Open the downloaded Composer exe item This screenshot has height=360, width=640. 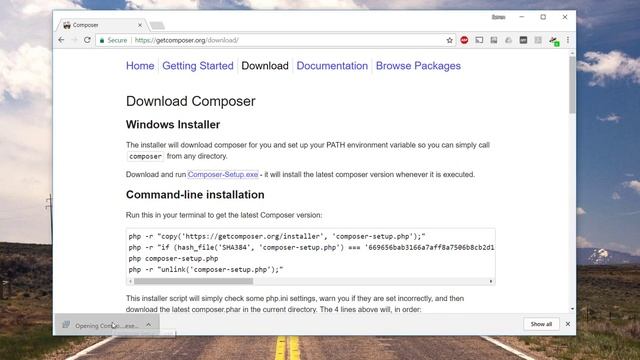pos(106,325)
